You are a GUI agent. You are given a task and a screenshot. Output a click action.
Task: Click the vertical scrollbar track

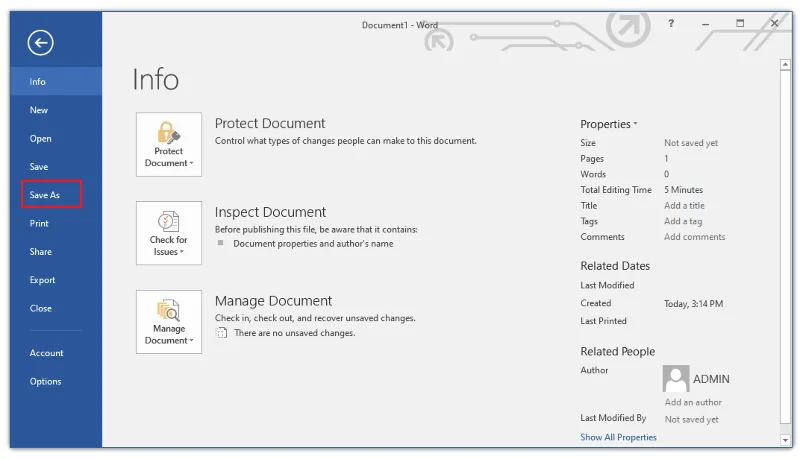pyautogui.click(x=785, y=247)
